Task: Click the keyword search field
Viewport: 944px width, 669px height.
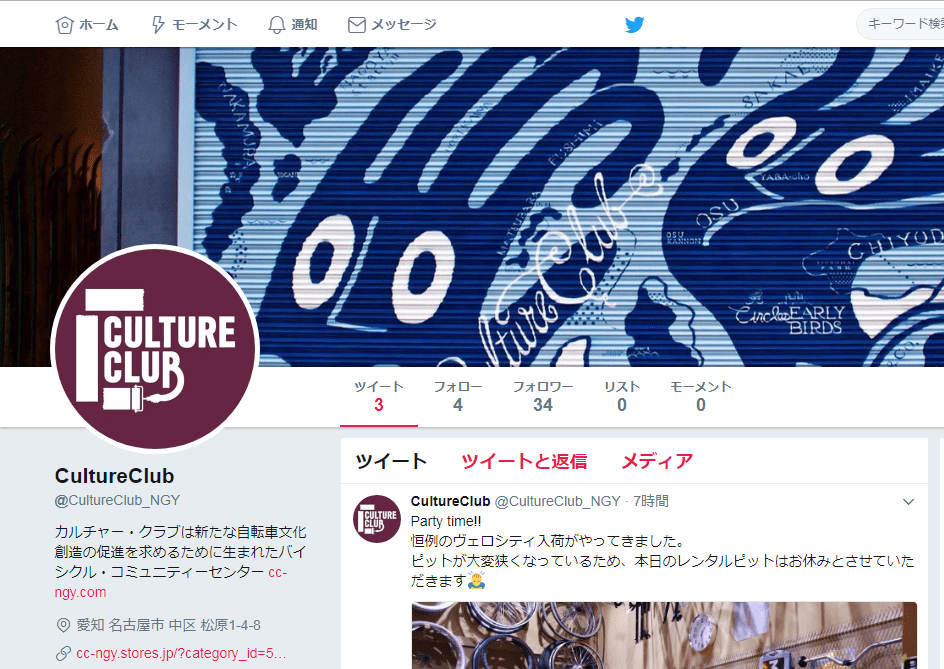Action: [901, 24]
